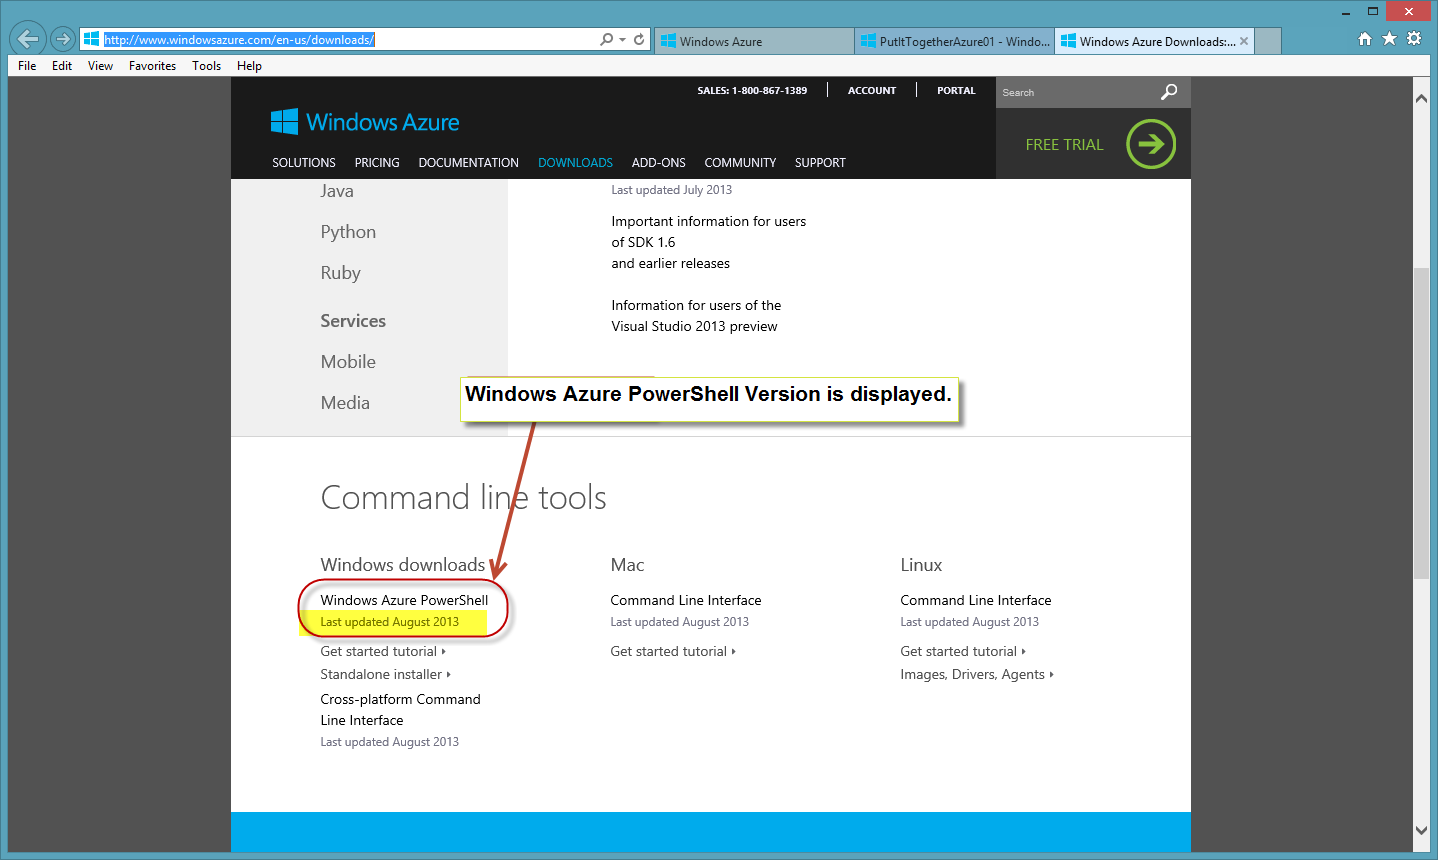Refresh the page with the reload icon

click(x=639, y=39)
